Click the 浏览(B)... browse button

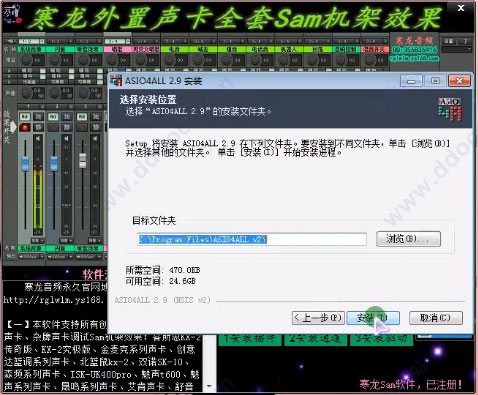pyautogui.click(x=408, y=239)
